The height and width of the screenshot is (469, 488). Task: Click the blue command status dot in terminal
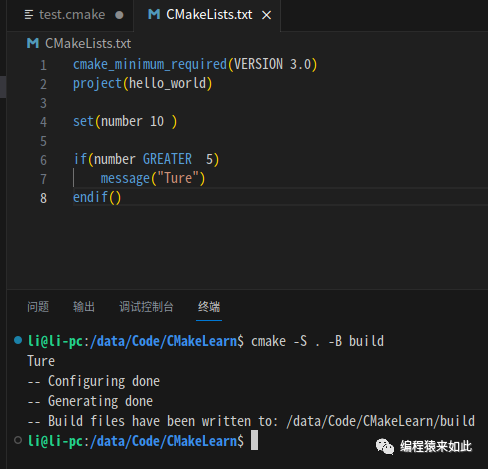[x=18, y=340]
